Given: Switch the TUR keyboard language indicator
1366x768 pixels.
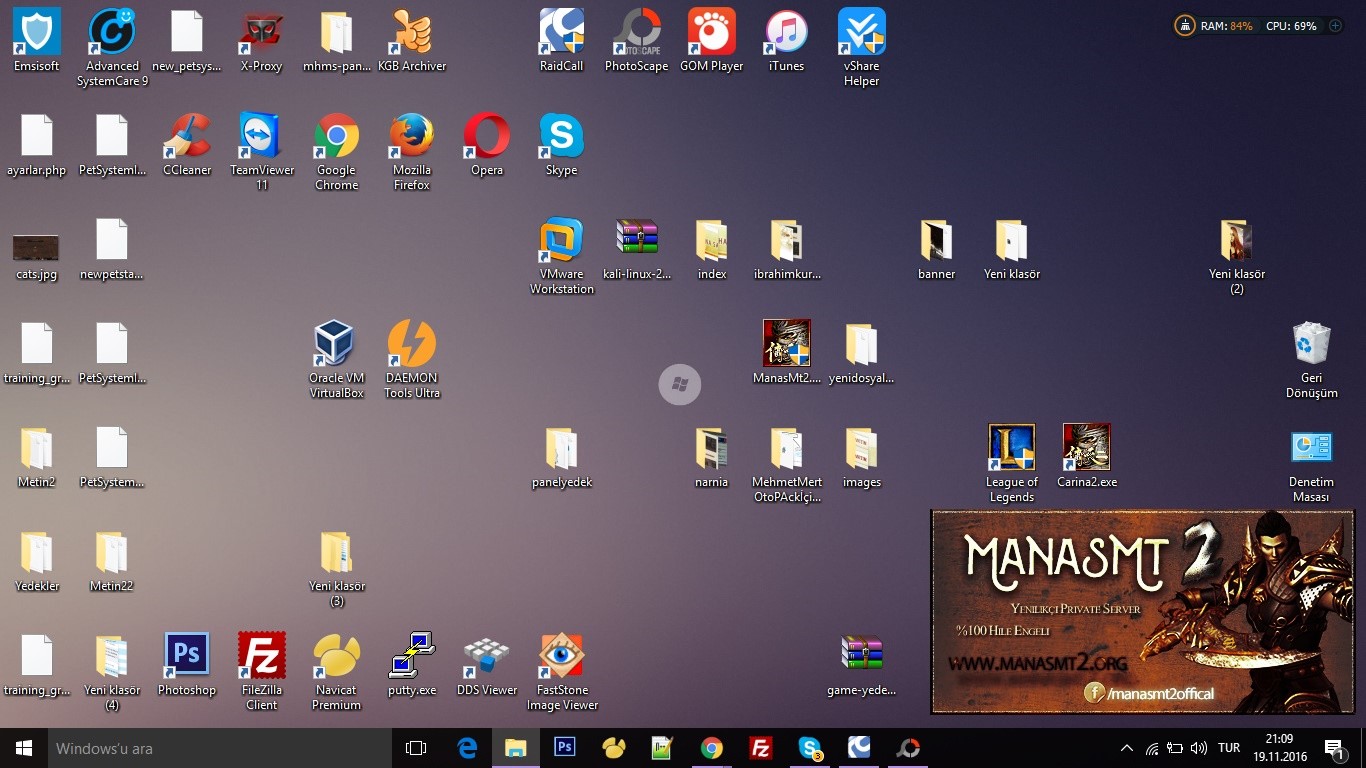Looking at the screenshot, I should (x=1229, y=748).
